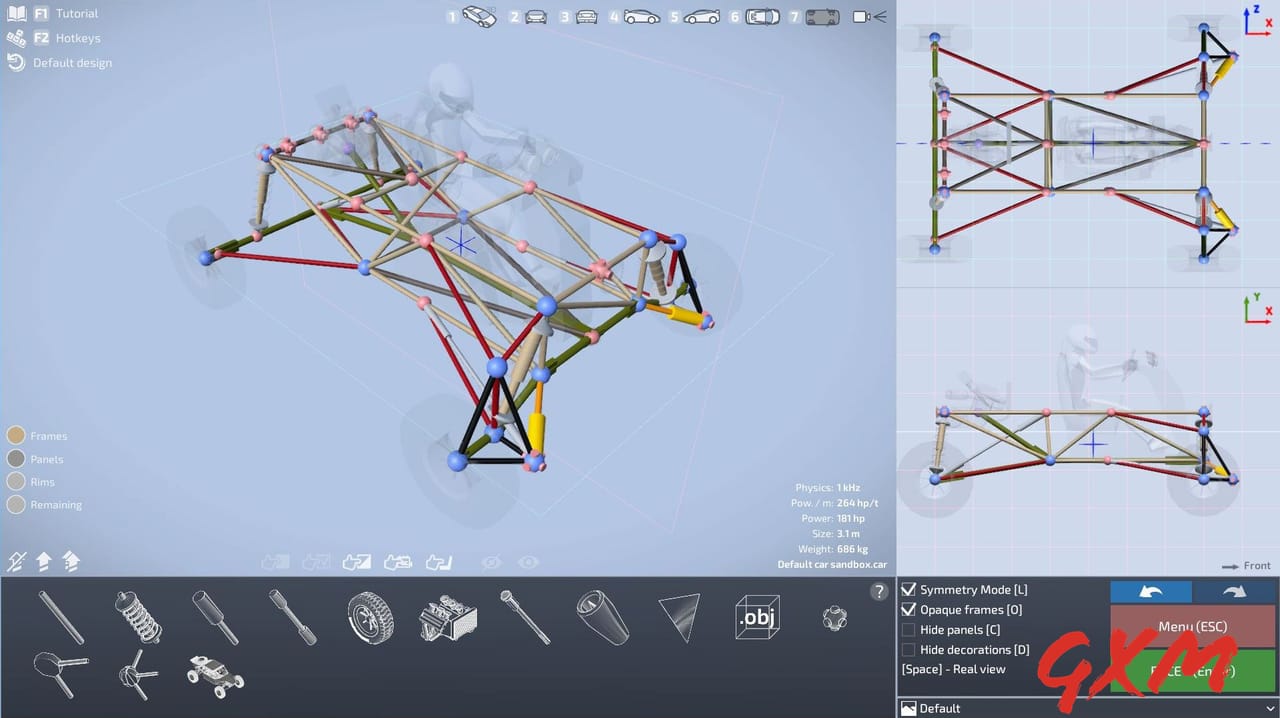
Task: Open the .obj model import tool
Action: tap(757, 618)
